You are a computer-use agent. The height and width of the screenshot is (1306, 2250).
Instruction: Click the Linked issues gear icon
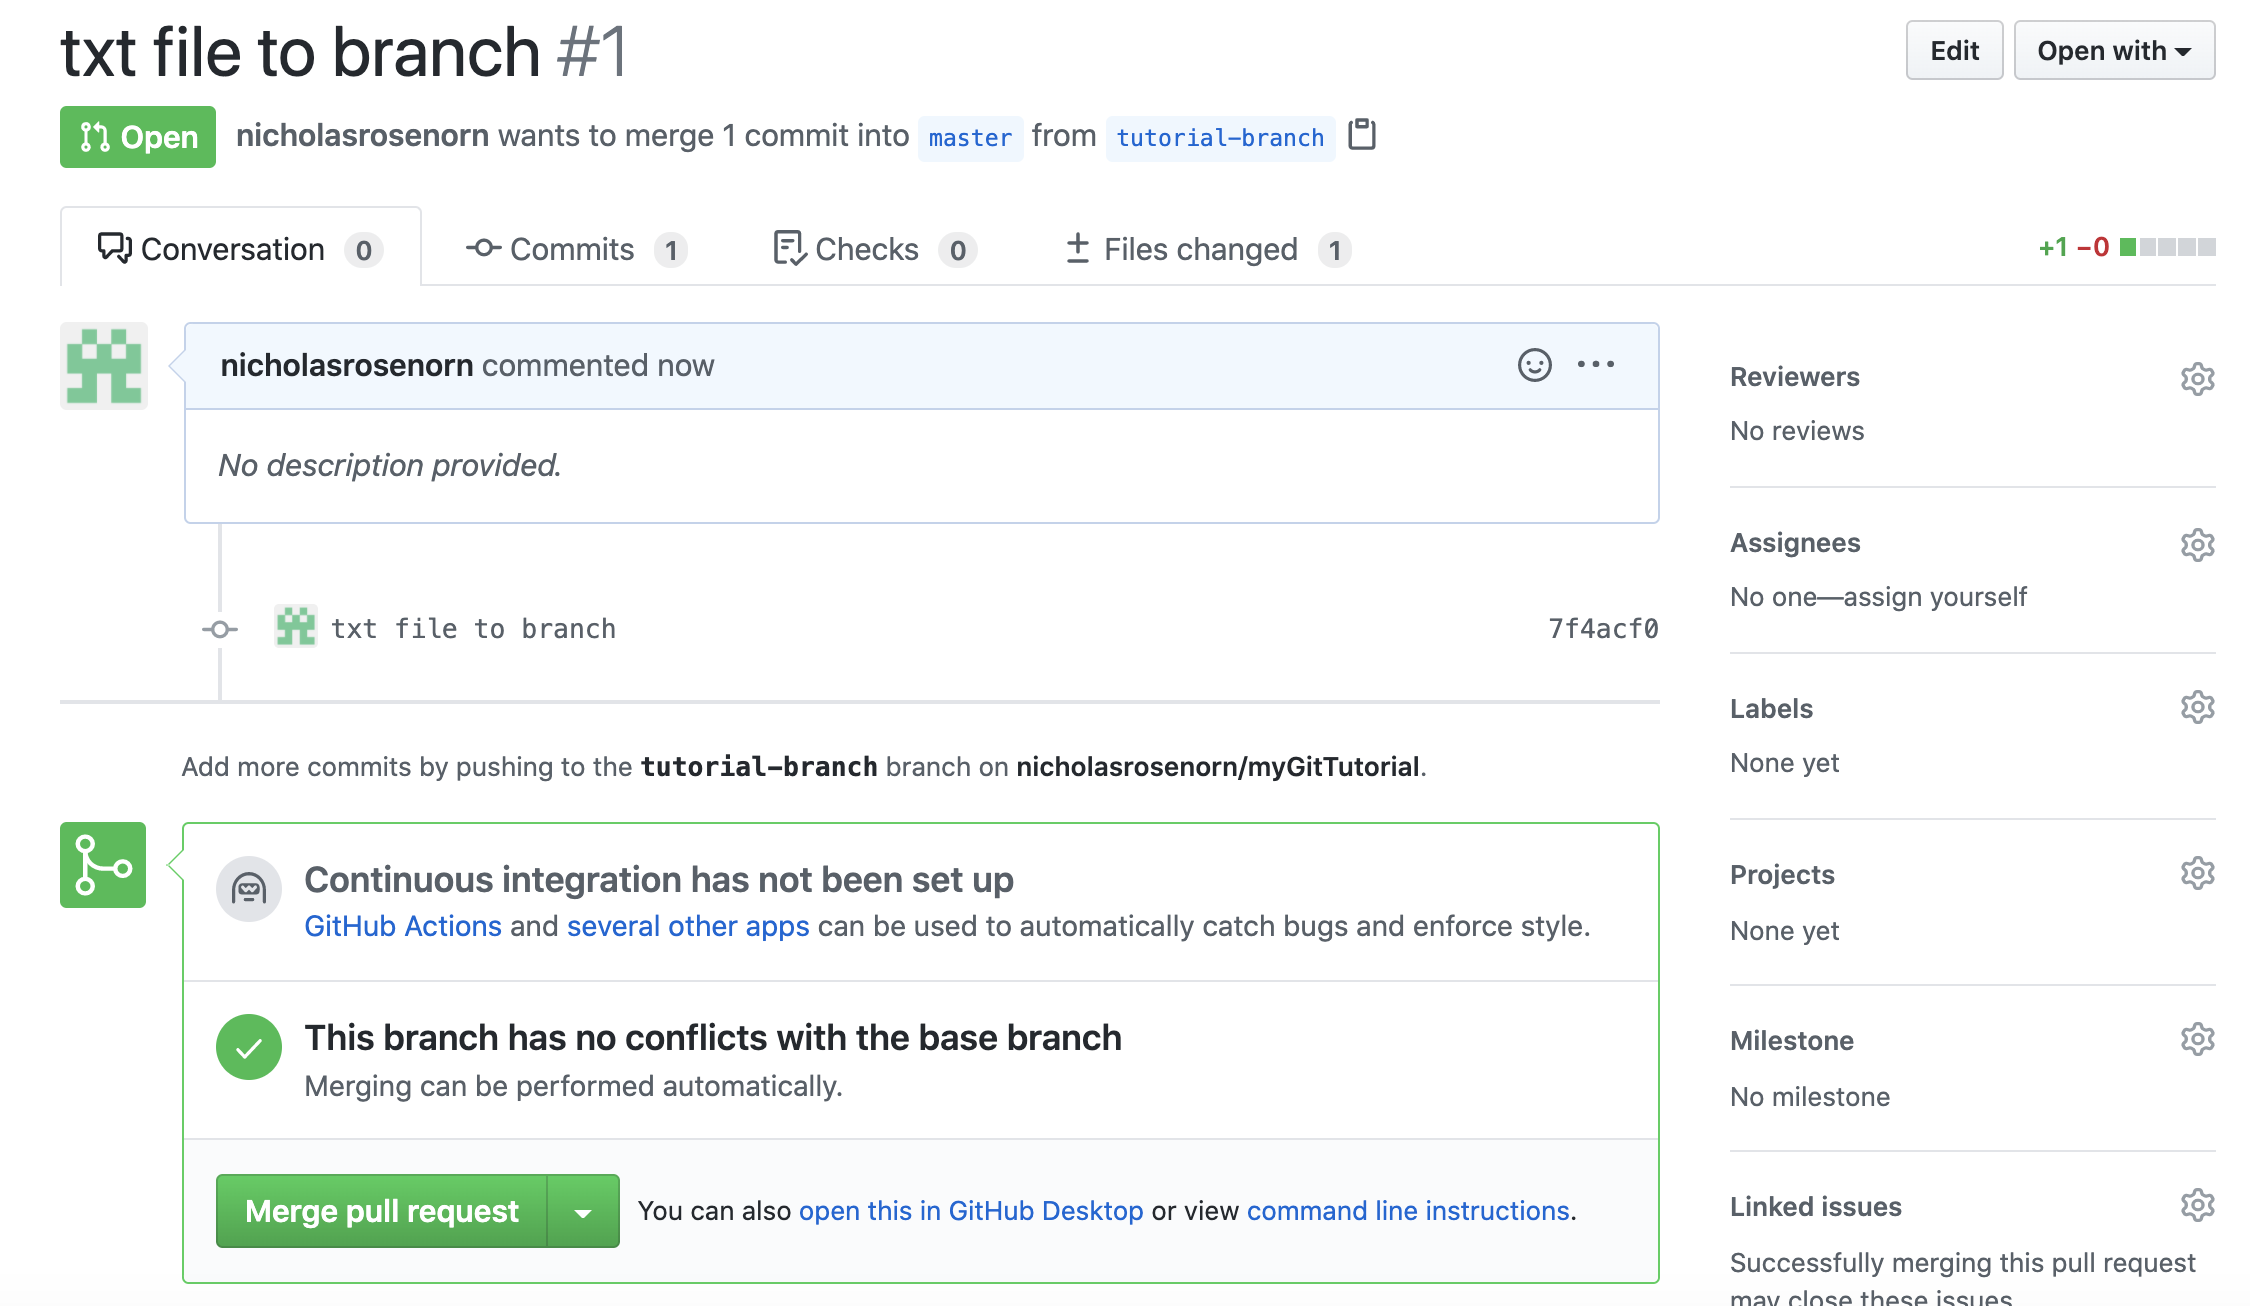tap(2197, 1205)
